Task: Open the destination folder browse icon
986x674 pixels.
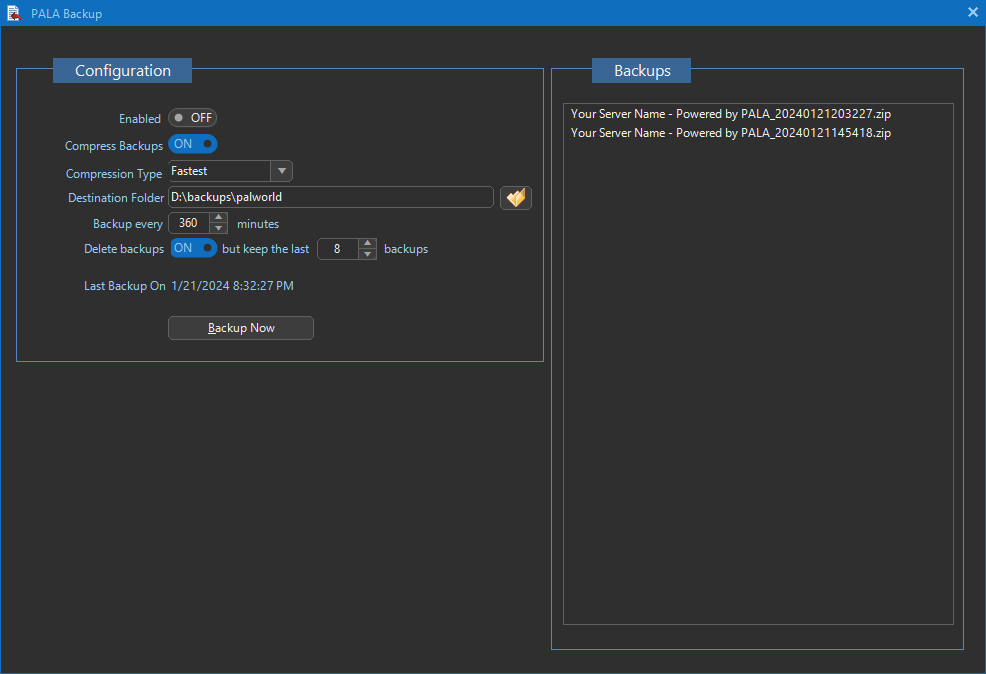Action: [x=515, y=198]
